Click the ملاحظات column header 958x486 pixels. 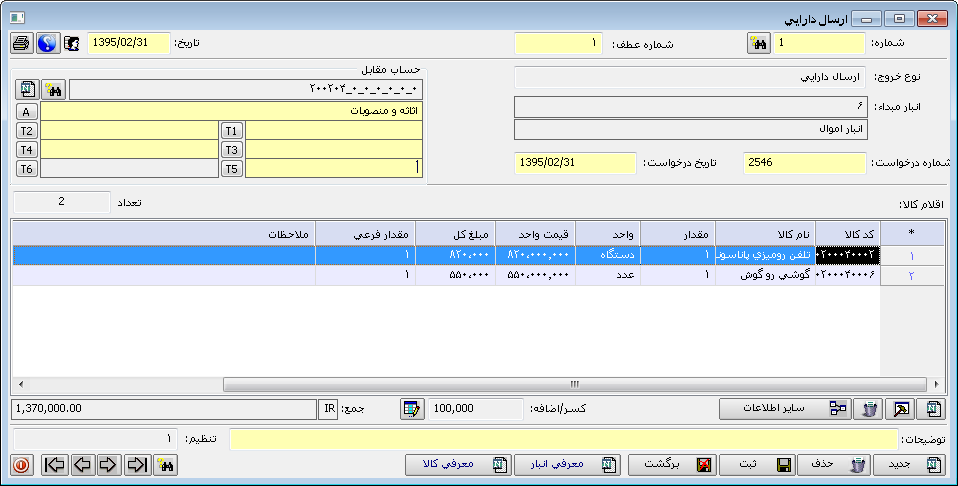point(164,234)
